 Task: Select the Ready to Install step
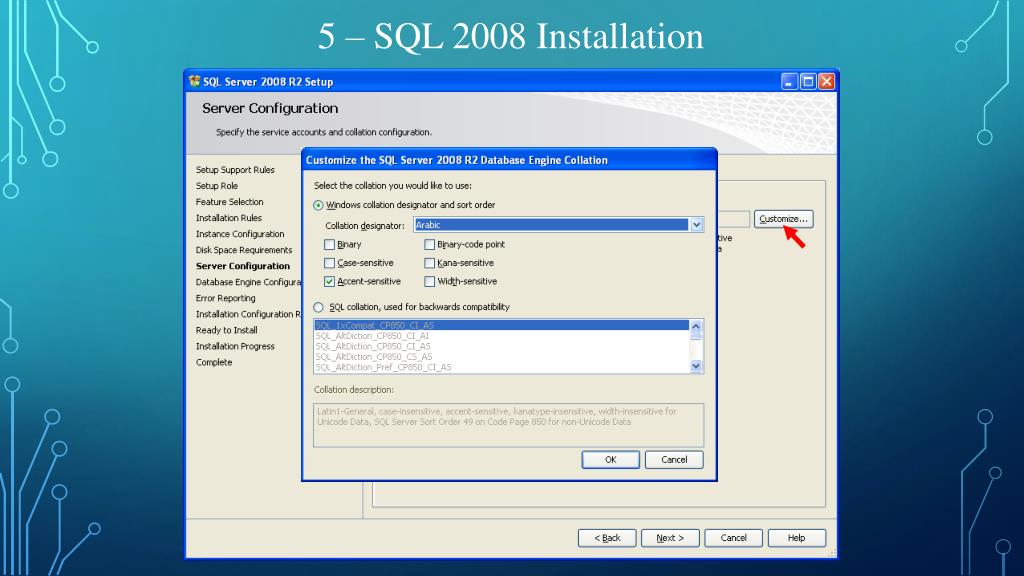[x=227, y=330]
